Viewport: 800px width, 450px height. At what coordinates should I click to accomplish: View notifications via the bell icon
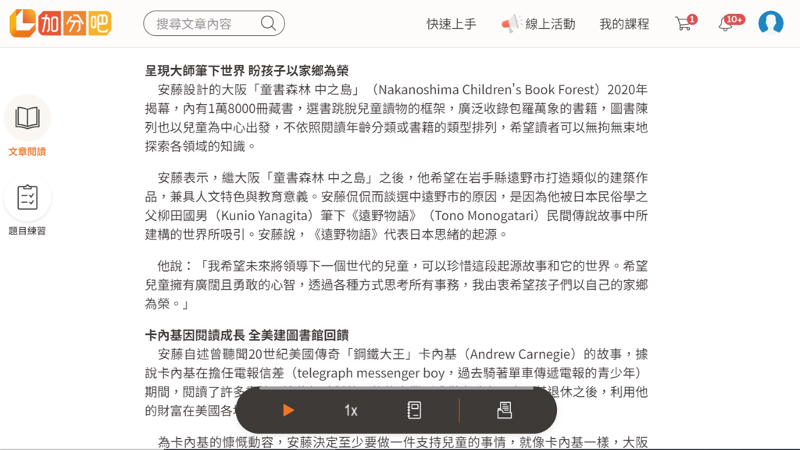click(726, 24)
